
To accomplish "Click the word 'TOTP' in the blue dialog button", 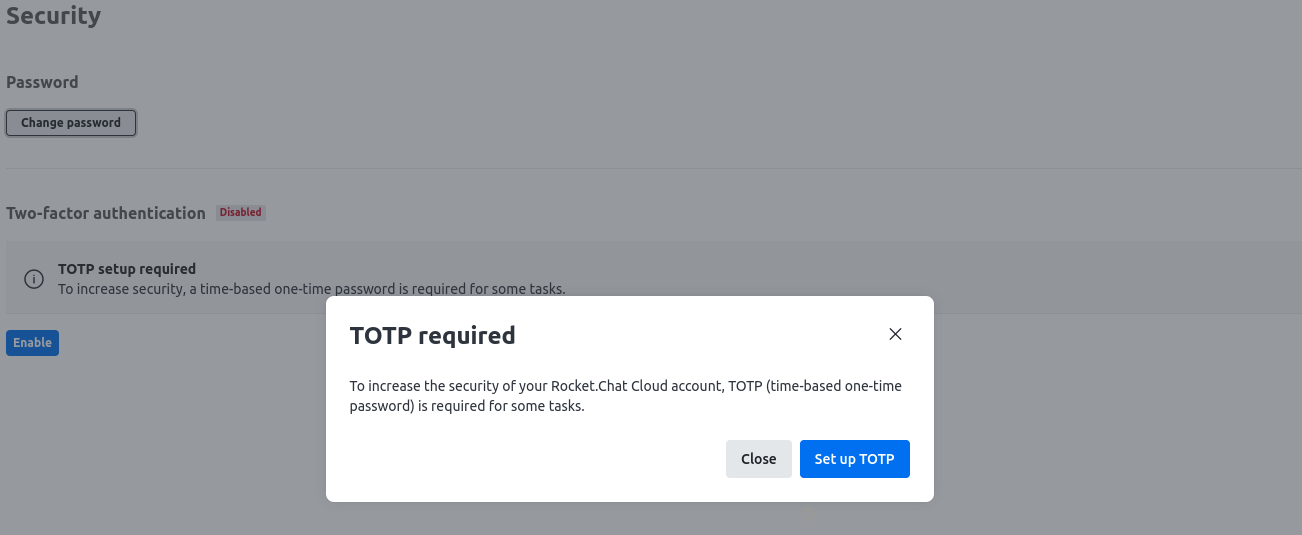I will [877, 459].
